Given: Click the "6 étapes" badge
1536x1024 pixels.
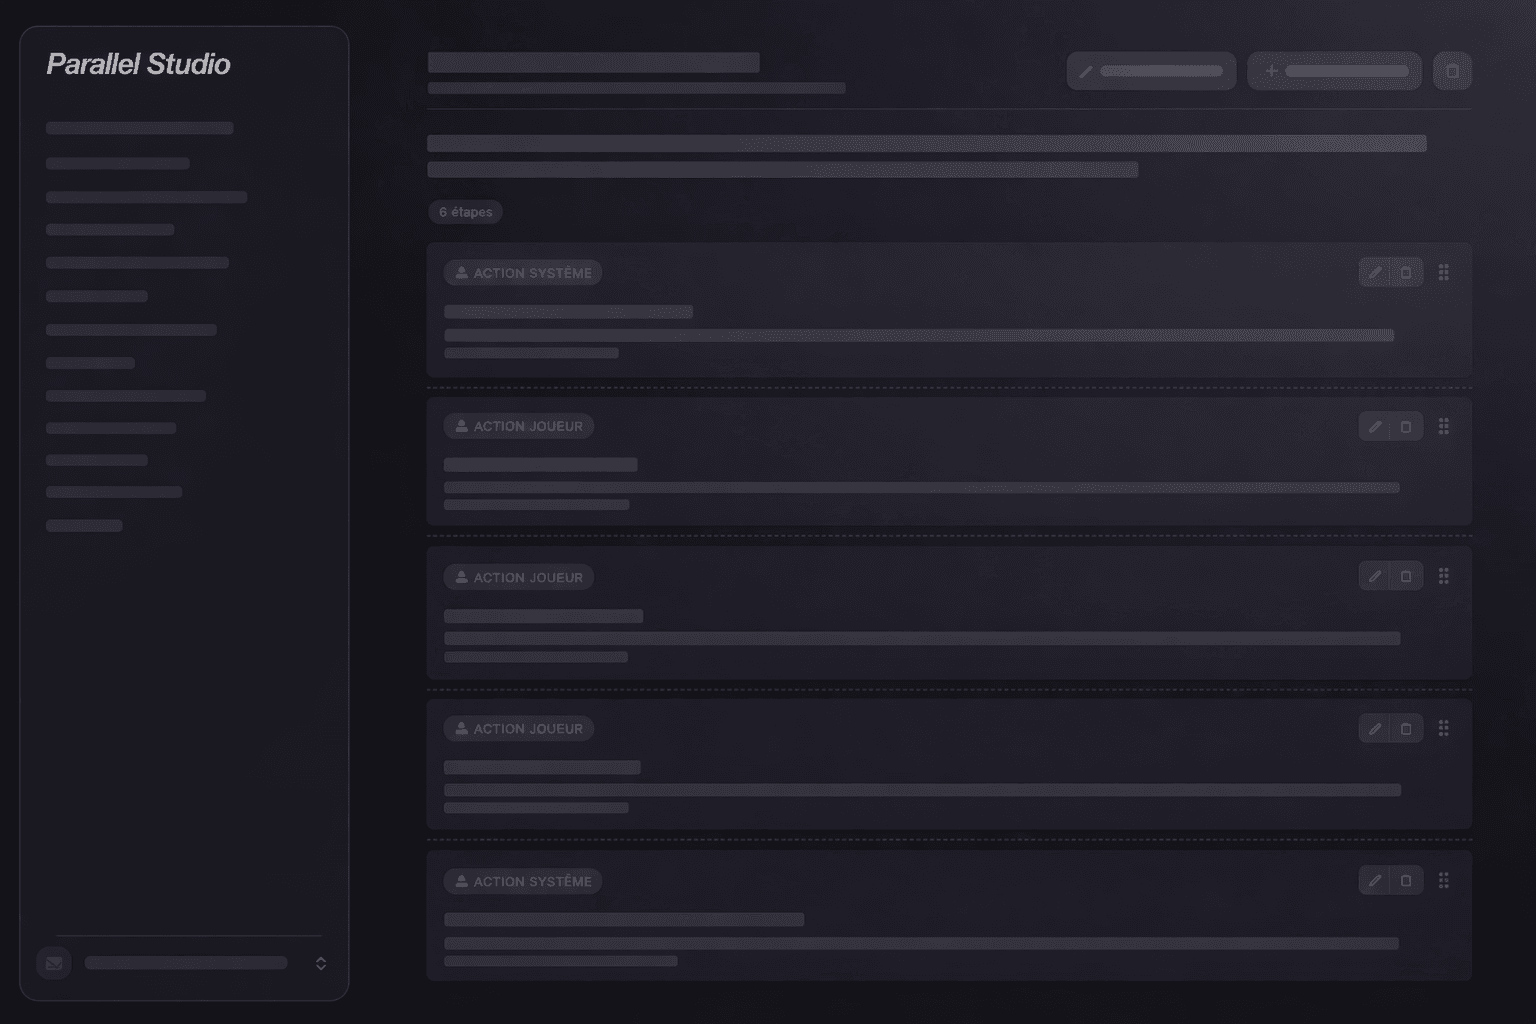Looking at the screenshot, I should 465,212.
